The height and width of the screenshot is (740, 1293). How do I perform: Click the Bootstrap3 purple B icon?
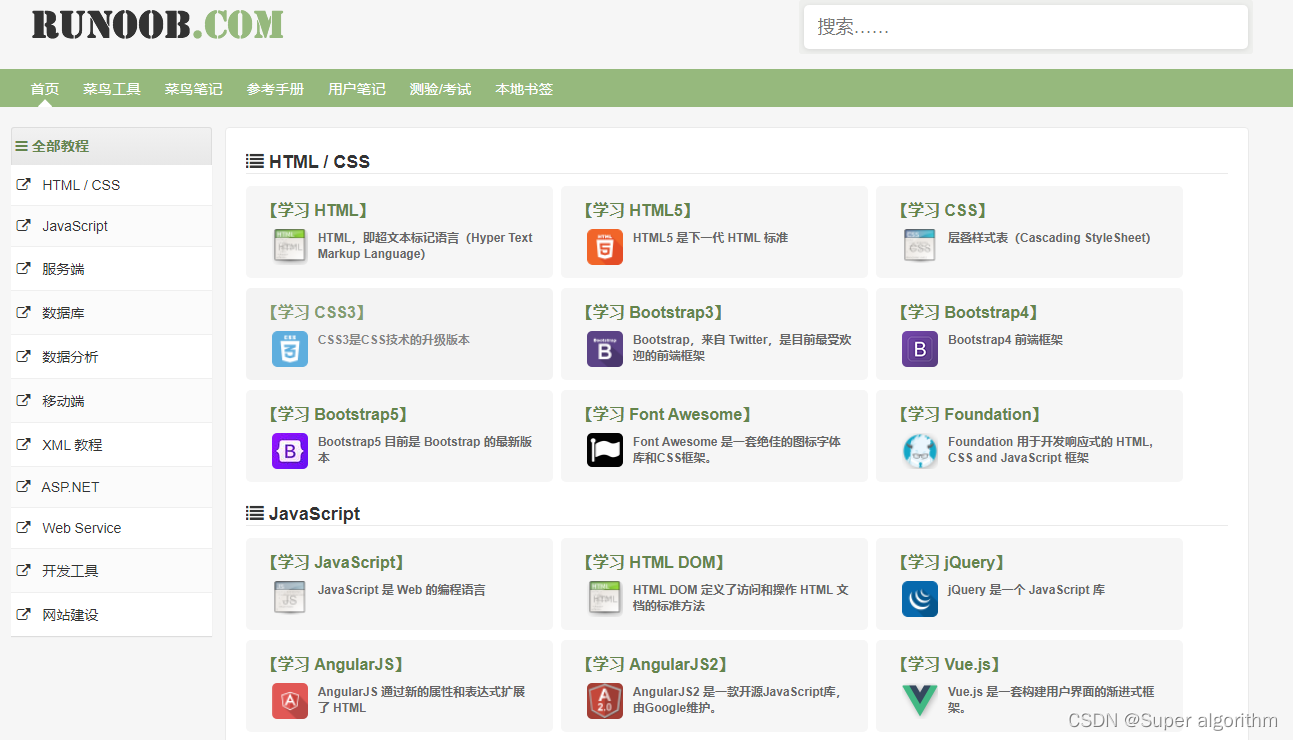point(605,349)
